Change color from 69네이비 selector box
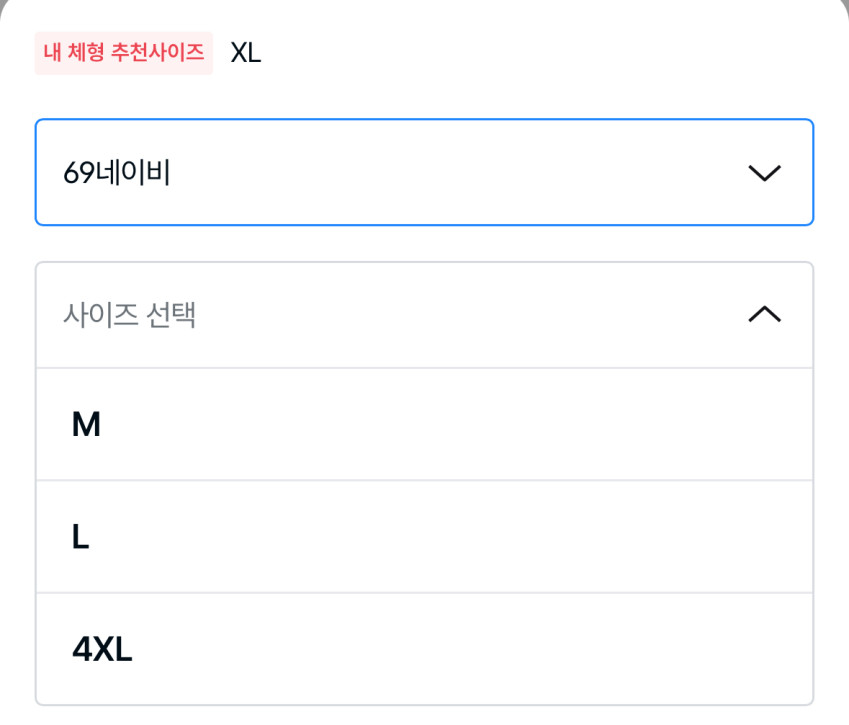849x725 pixels. tap(424, 173)
